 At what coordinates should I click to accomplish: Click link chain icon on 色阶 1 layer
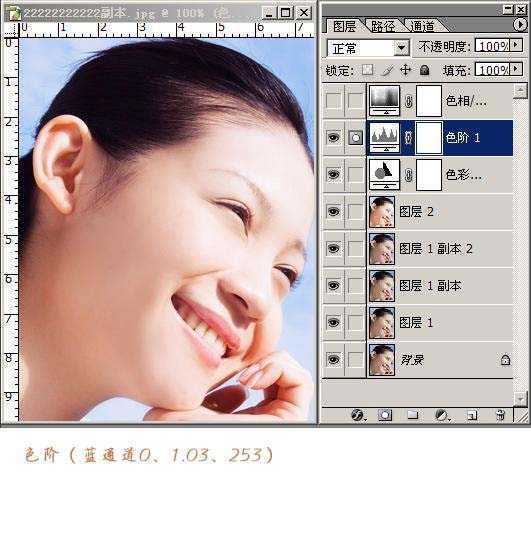pos(408,138)
